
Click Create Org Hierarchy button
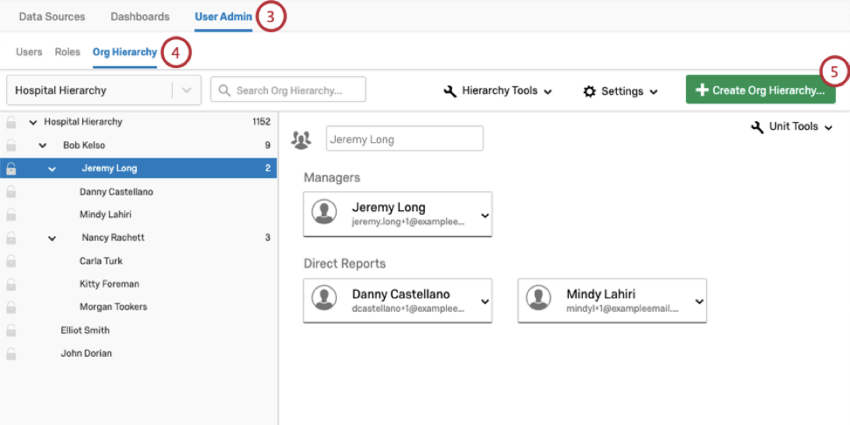click(x=760, y=90)
